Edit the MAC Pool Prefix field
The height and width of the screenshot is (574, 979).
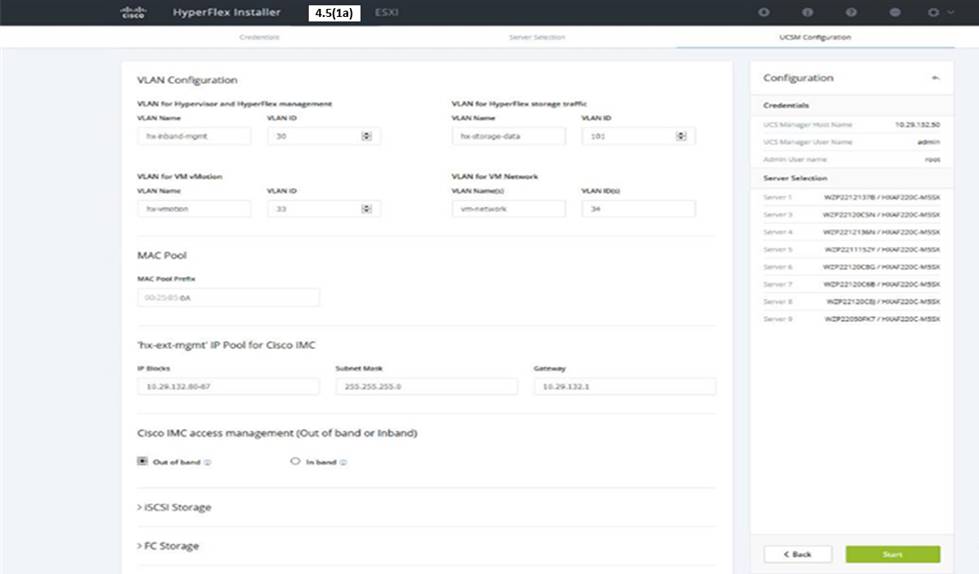point(229,297)
